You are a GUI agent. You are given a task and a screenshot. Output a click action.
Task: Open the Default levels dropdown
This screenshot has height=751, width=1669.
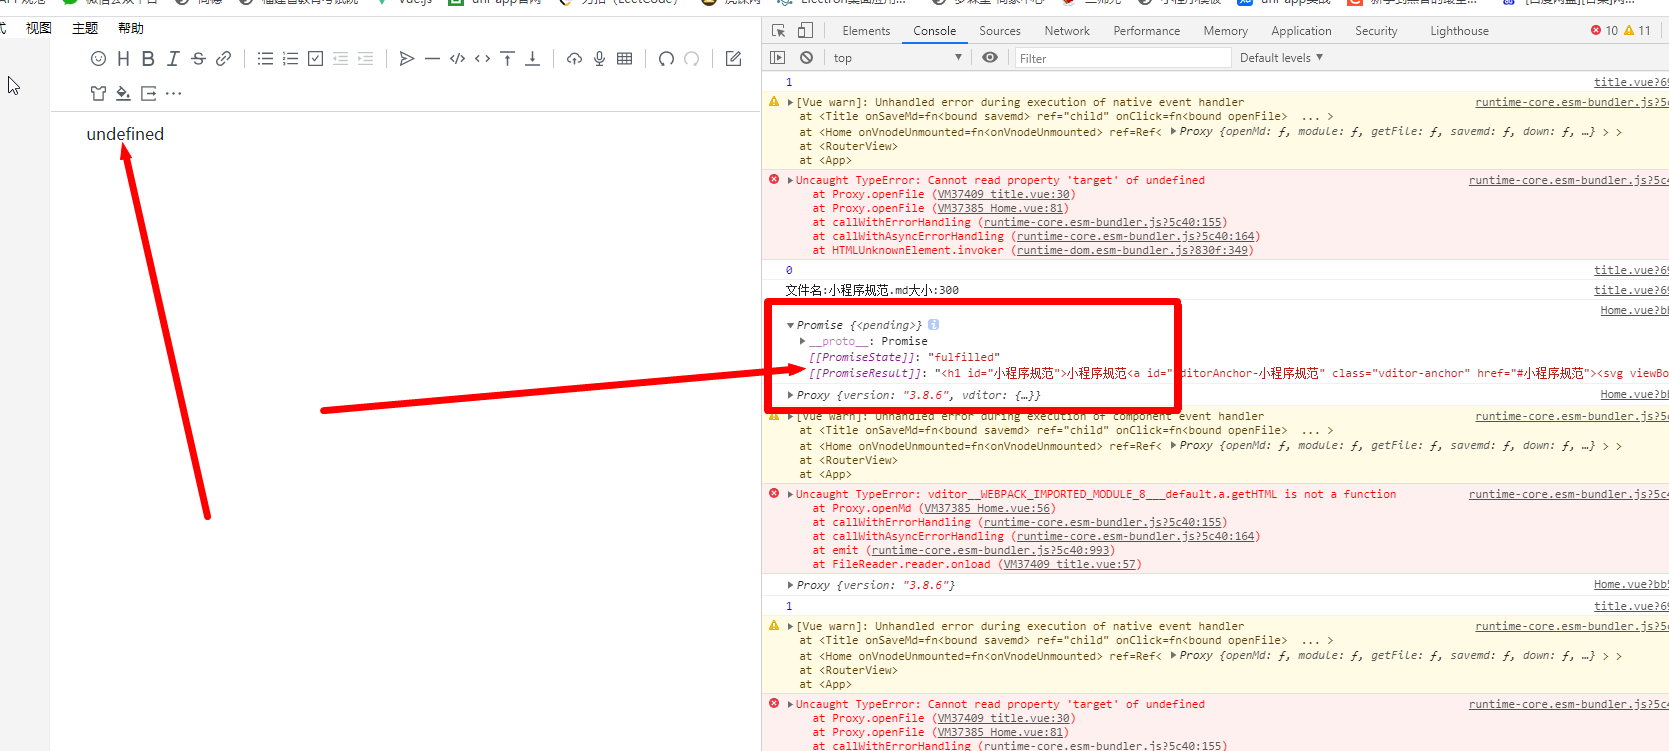tap(1281, 58)
